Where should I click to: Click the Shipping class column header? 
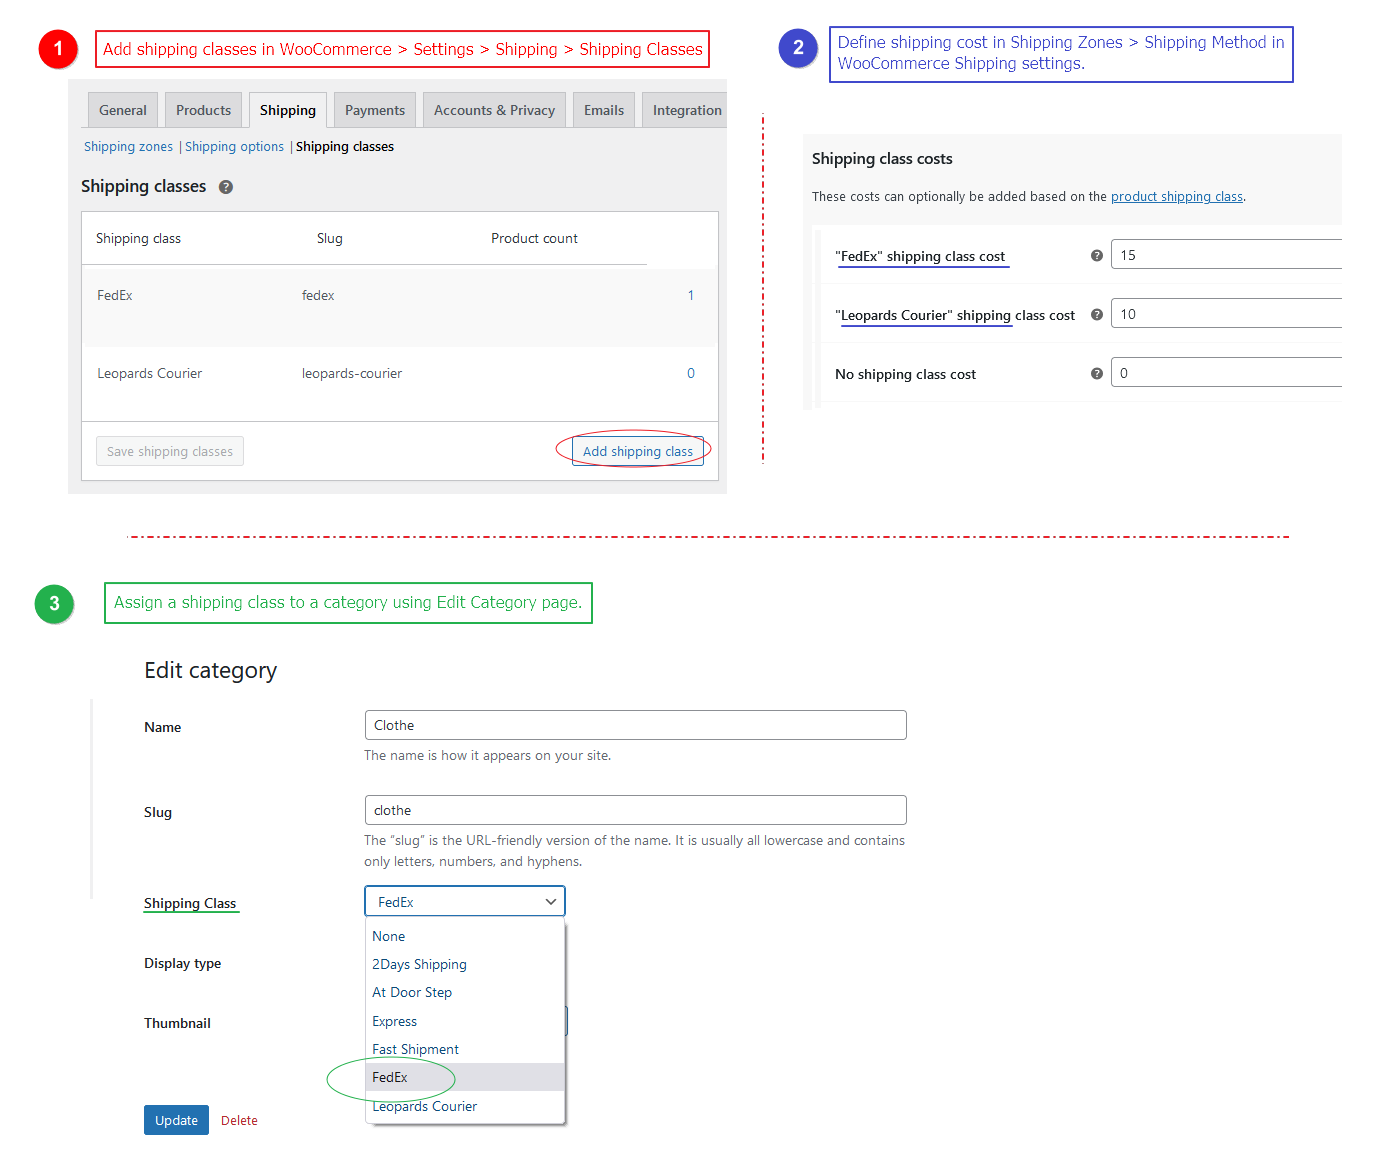138,238
